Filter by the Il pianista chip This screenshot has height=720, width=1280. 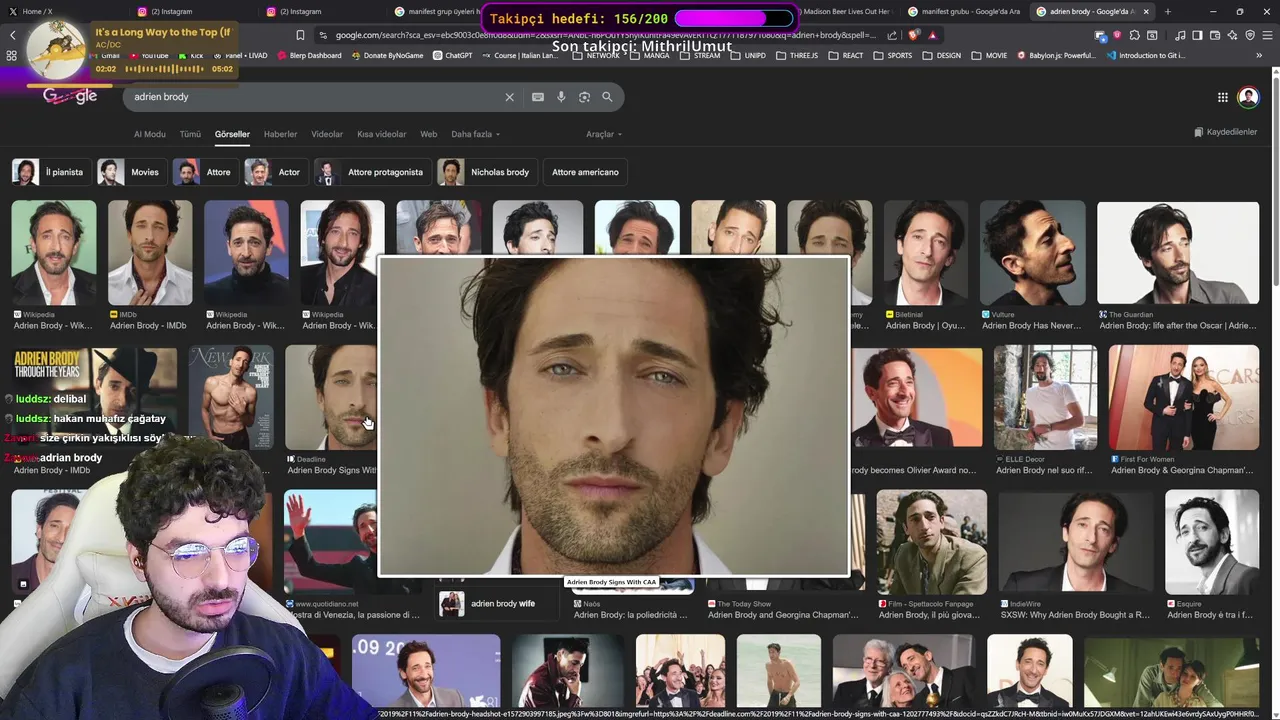[x=50, y=172]
